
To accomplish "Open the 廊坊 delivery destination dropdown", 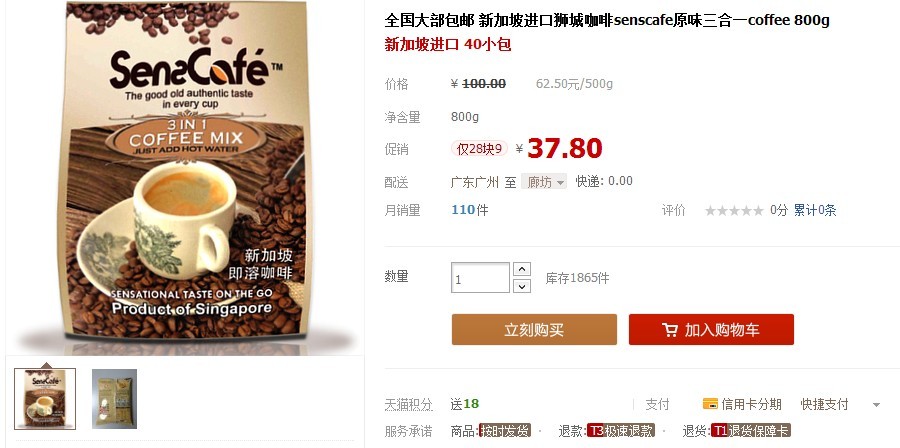I will pyautogui.click(x=544, y=182).
